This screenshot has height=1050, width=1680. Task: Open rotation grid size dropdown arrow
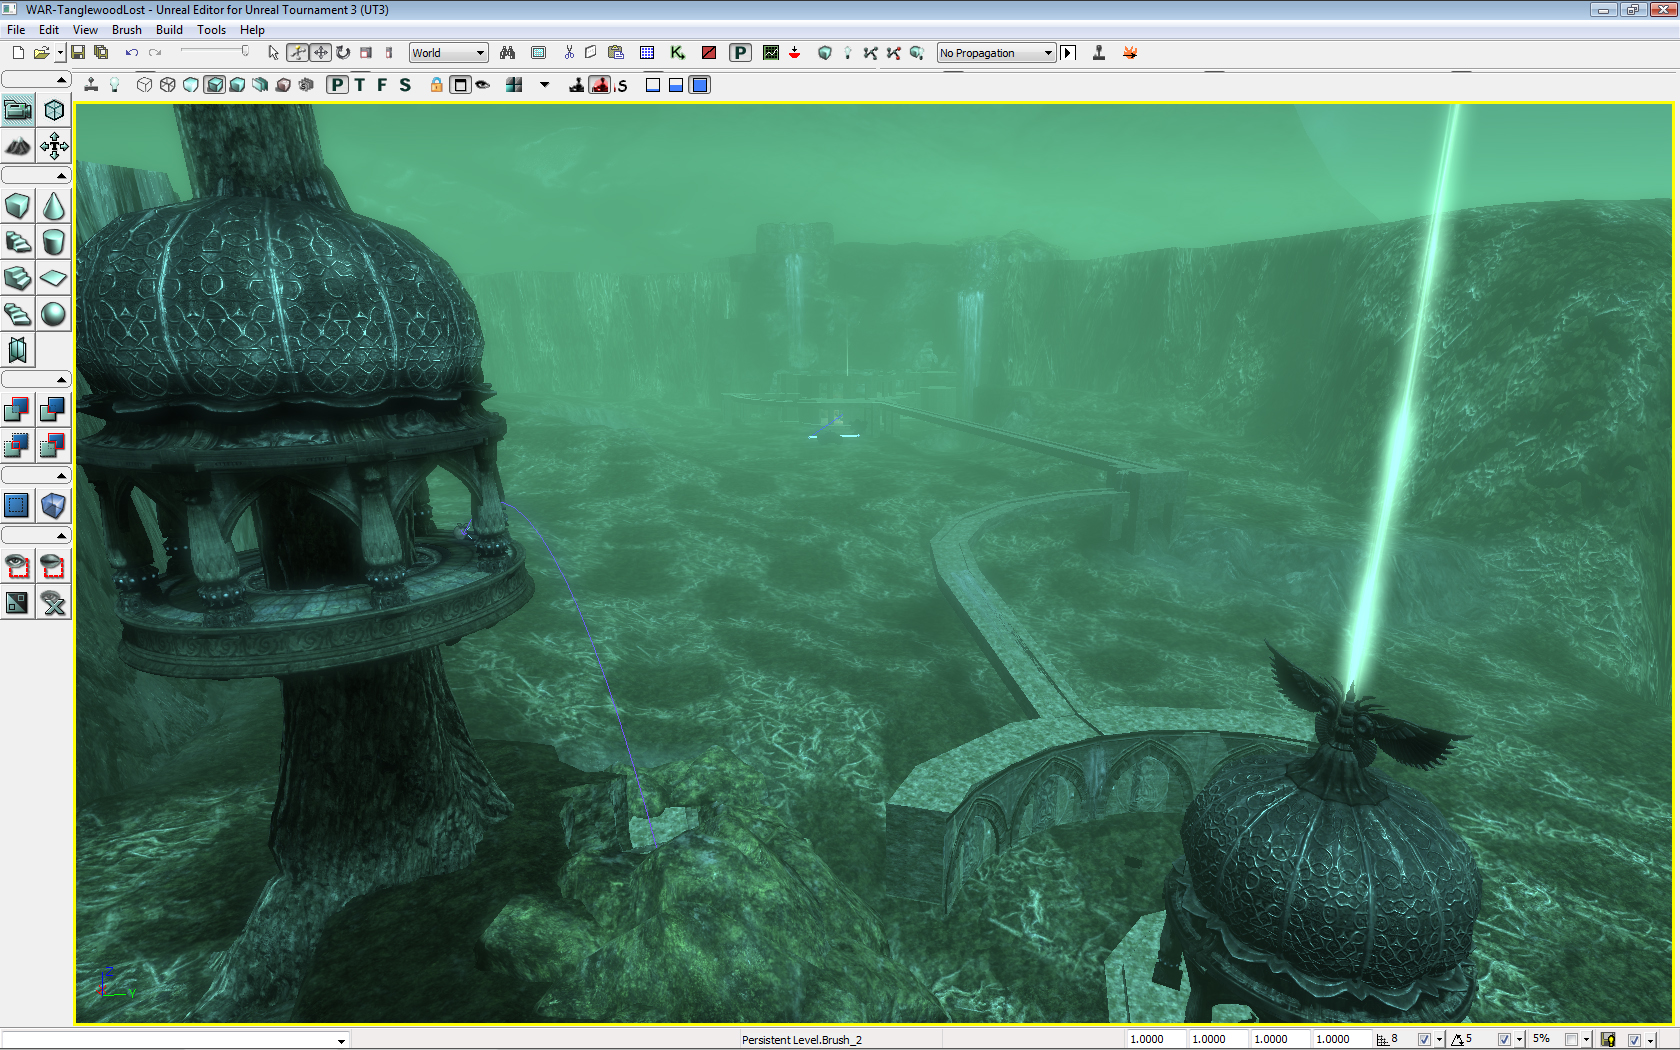[1519, 1040]
